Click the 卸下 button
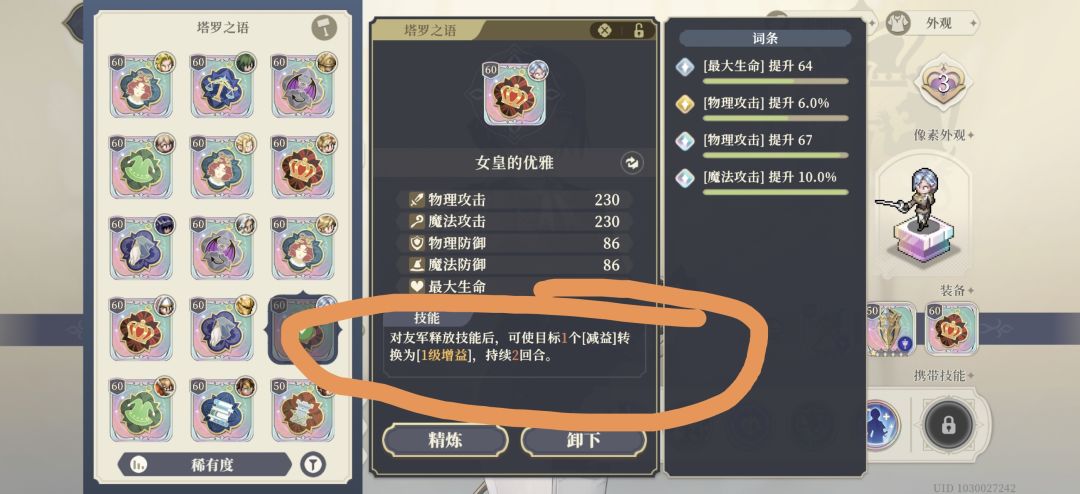 tap(583, 440)
